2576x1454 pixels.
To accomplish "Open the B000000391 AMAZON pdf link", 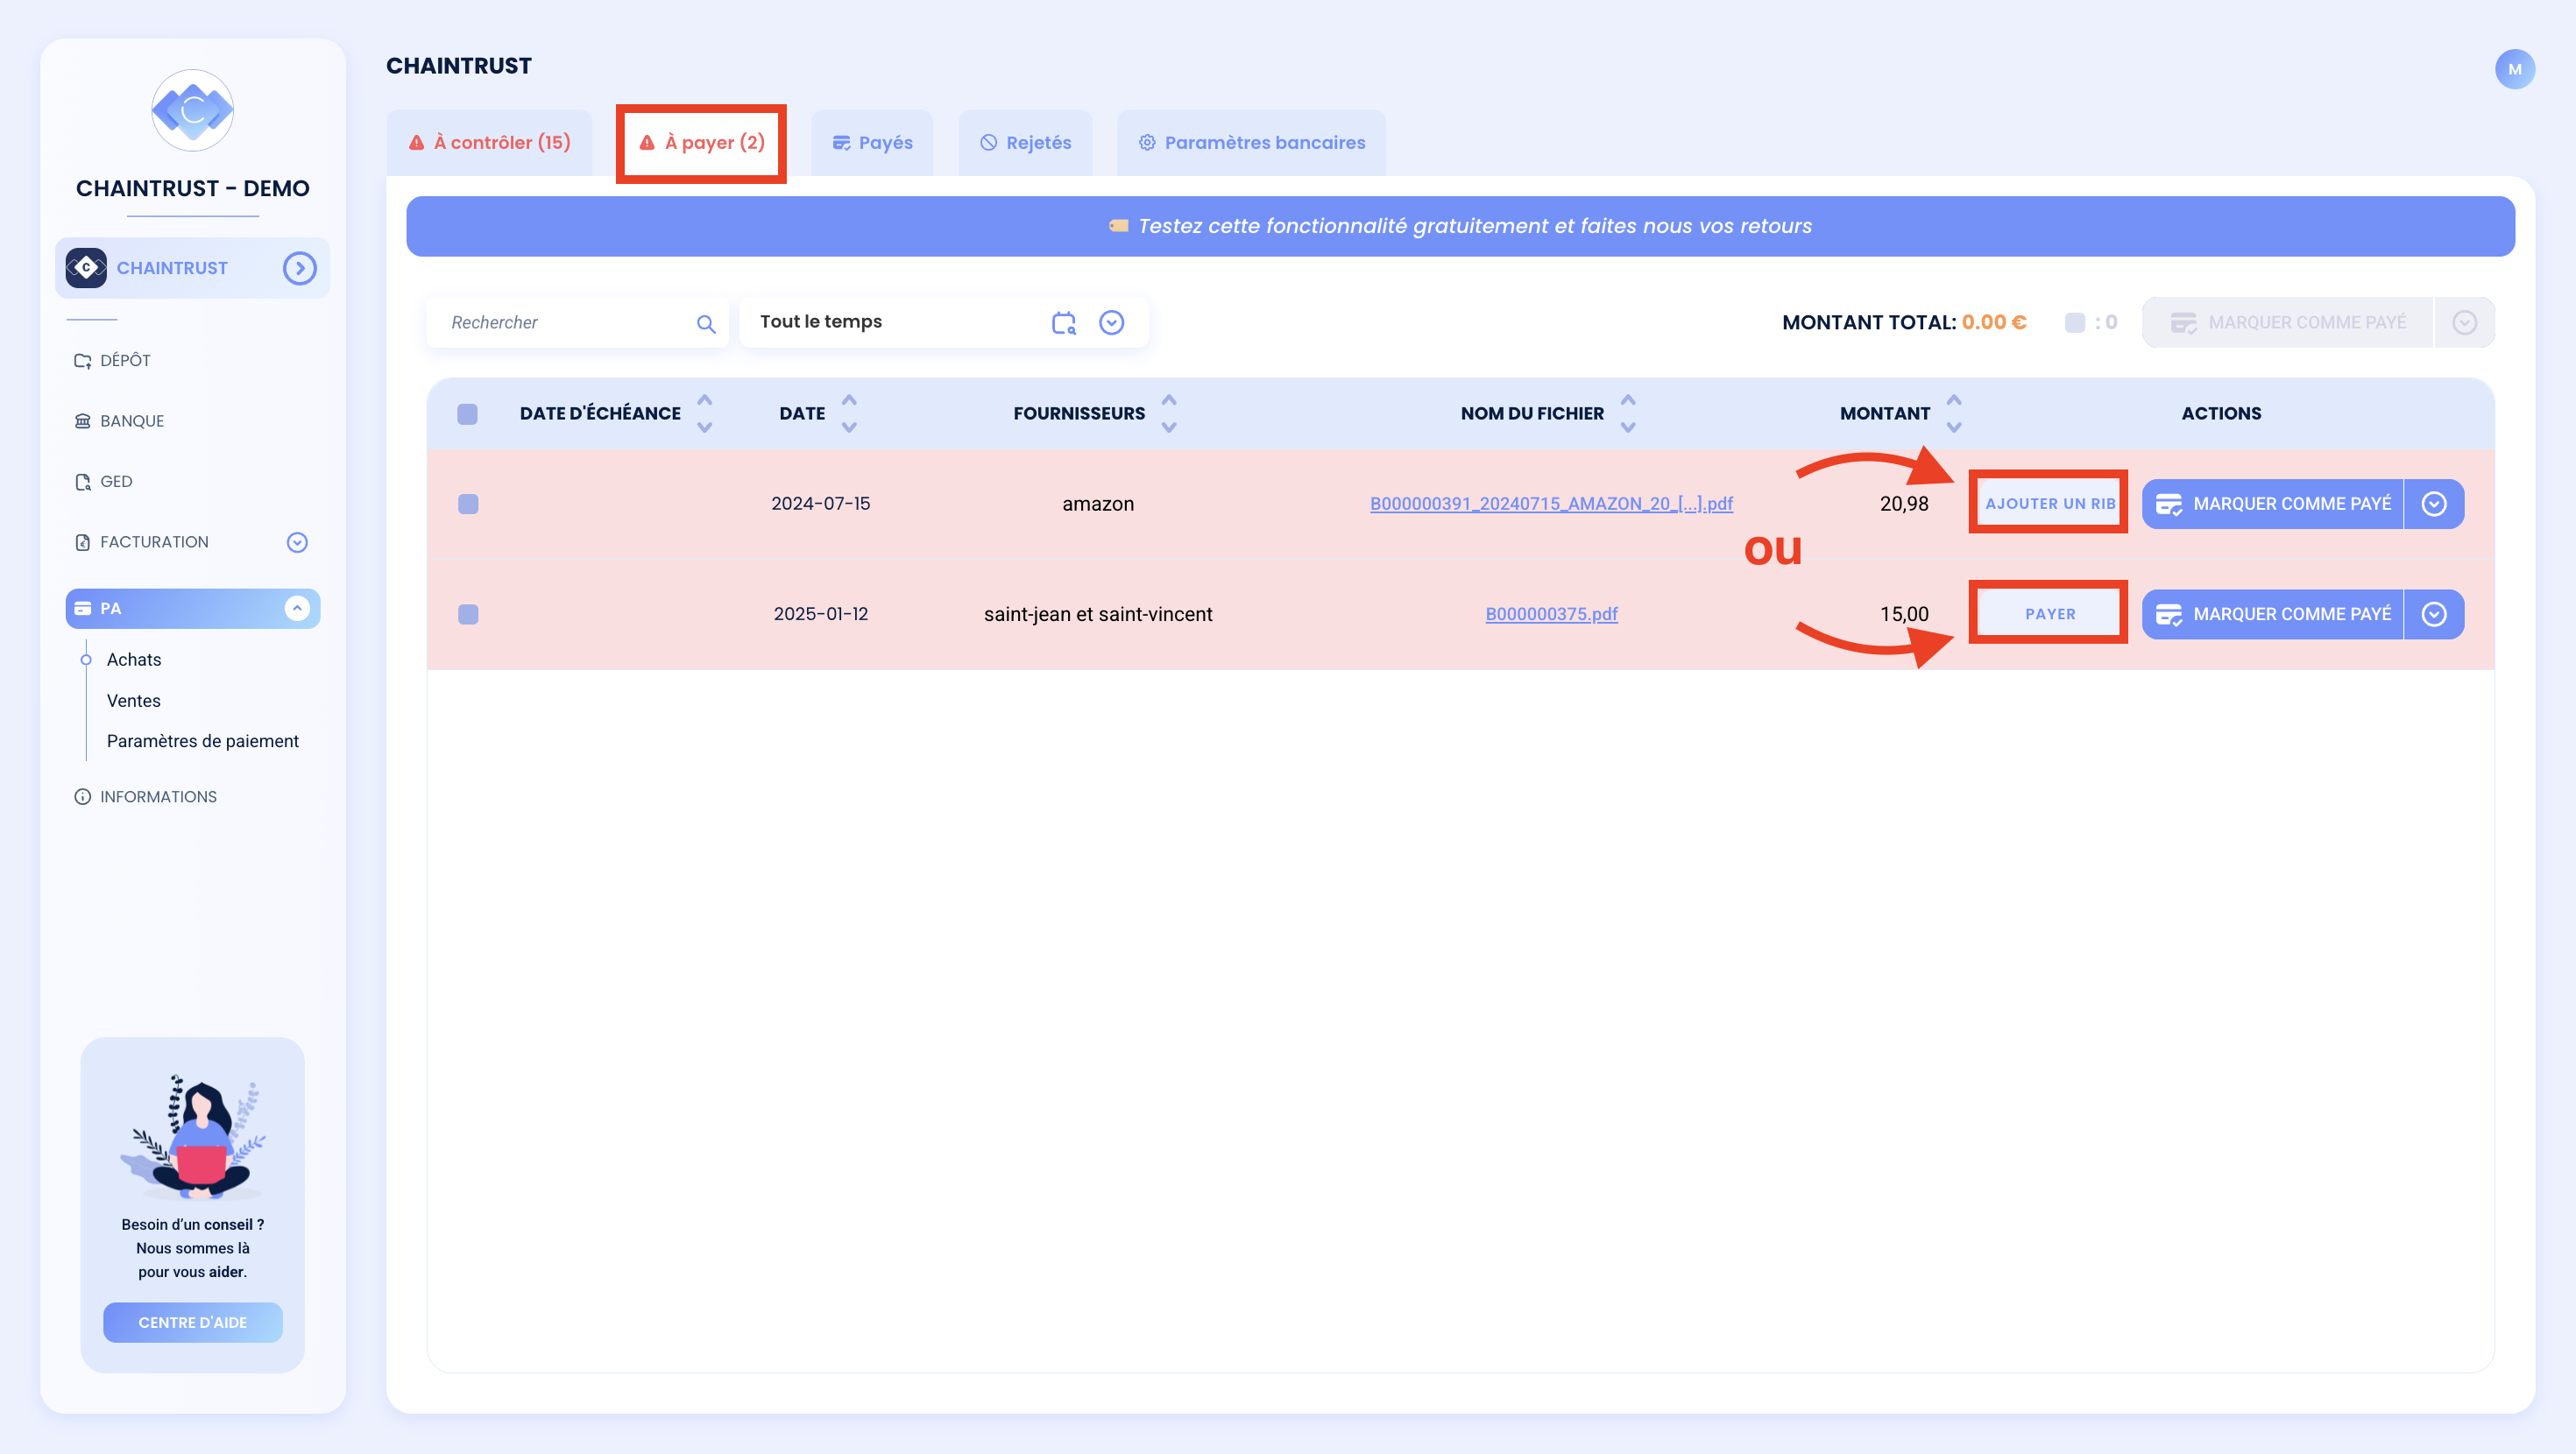I will (1551, 504).
